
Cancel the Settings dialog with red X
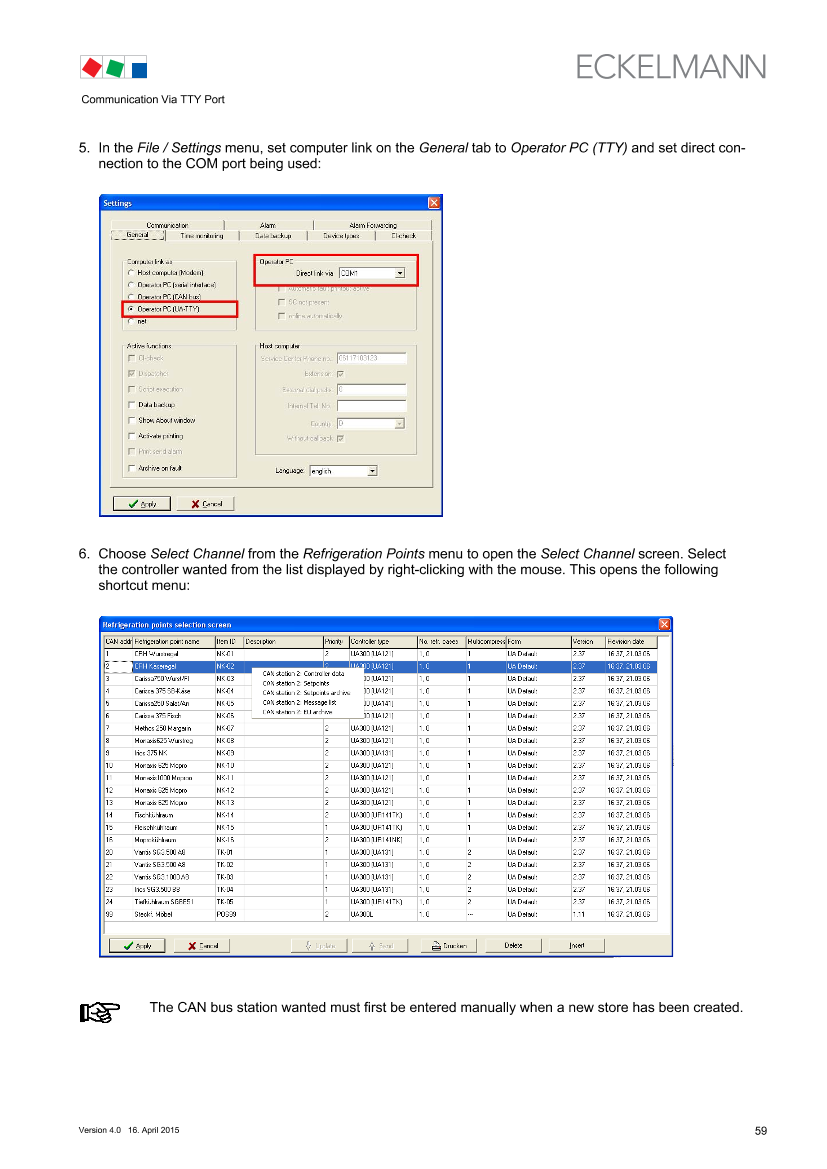205,504
